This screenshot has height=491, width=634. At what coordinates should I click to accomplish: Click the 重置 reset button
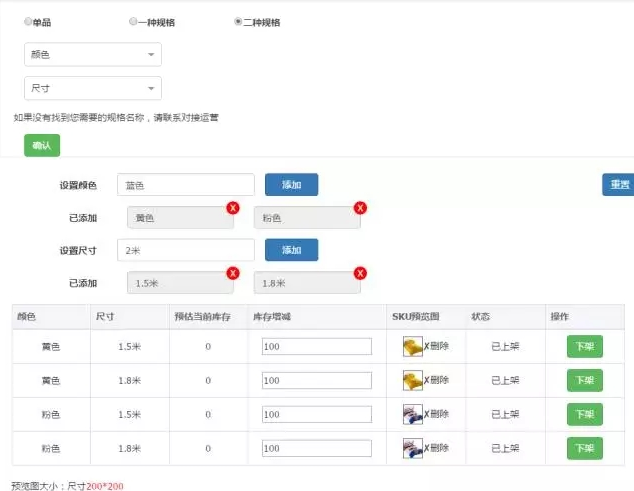pyautogui.click(x=619, y=185)
